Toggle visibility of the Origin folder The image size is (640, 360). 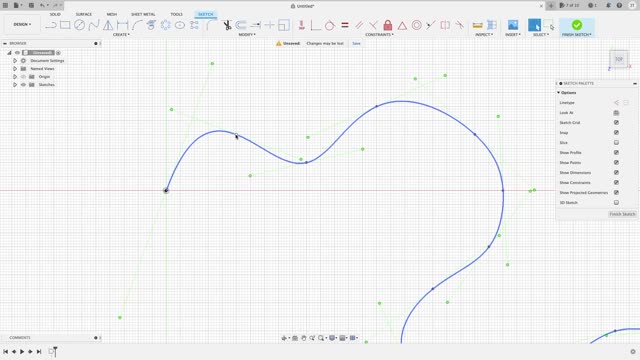coord(23,77)
